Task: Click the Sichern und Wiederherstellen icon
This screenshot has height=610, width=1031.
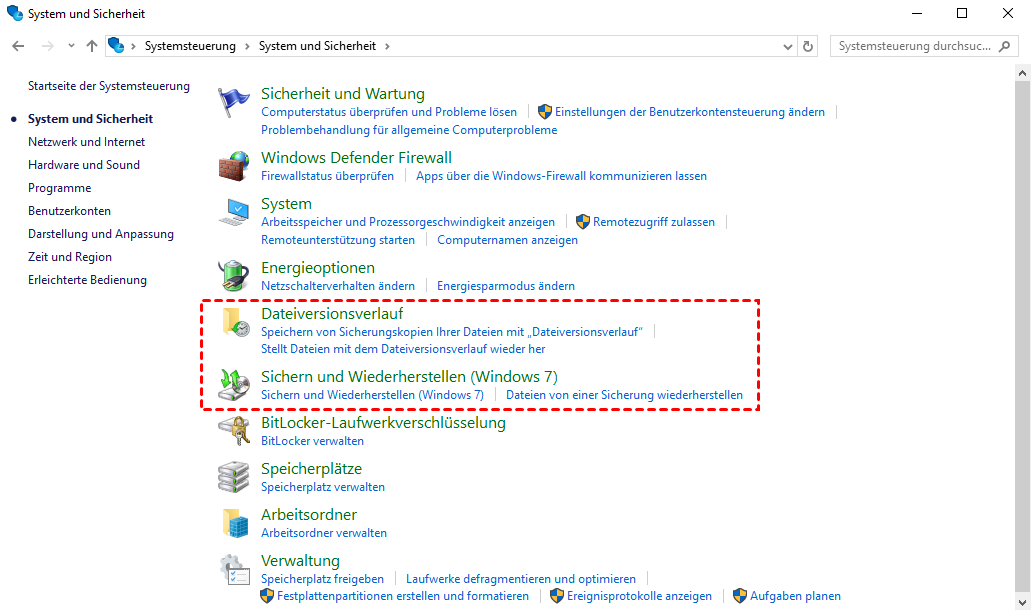Action: (x=234, y=385)
